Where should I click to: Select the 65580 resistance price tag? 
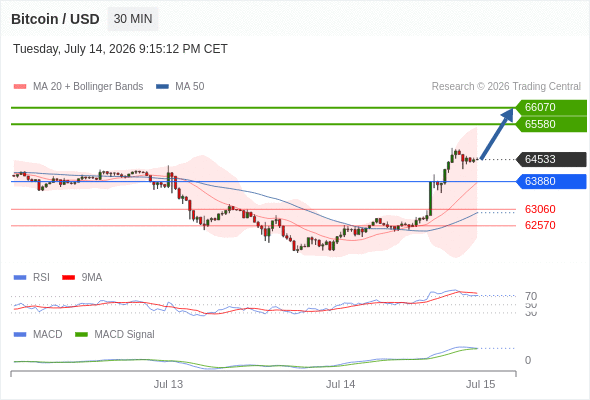[x=551, y=124]
